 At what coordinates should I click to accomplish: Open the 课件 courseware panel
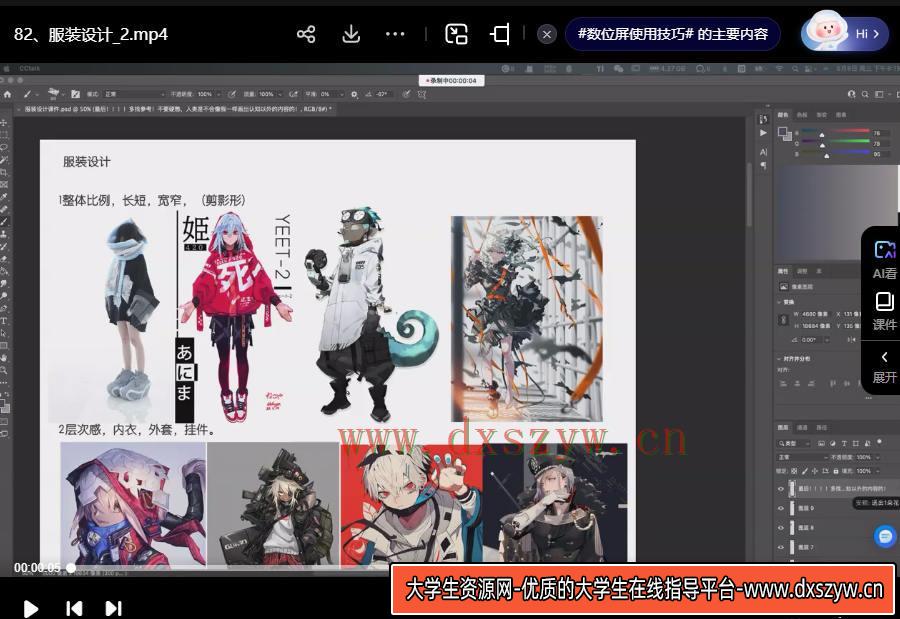pyautogui.click(x=884, y=311)
